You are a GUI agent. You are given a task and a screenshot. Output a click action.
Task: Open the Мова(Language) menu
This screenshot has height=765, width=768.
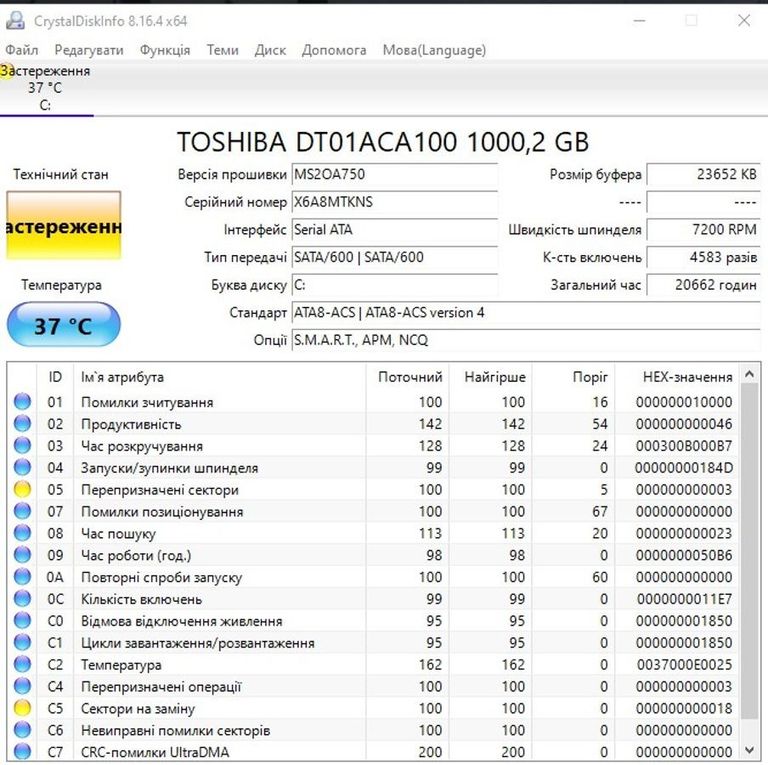click(434, 50)
